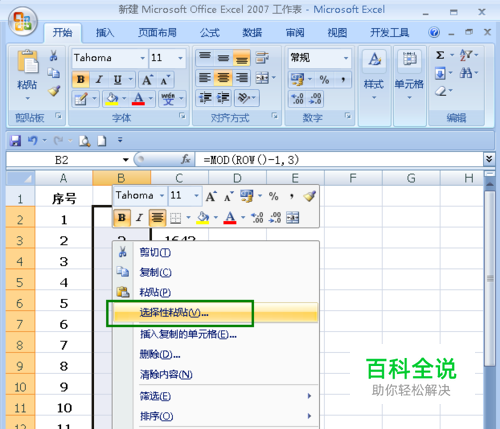The width and height of the screenshot is (500, 429).
Task: Click the Cut scissors icon in ribbon
Action: [x=53, y=56]
